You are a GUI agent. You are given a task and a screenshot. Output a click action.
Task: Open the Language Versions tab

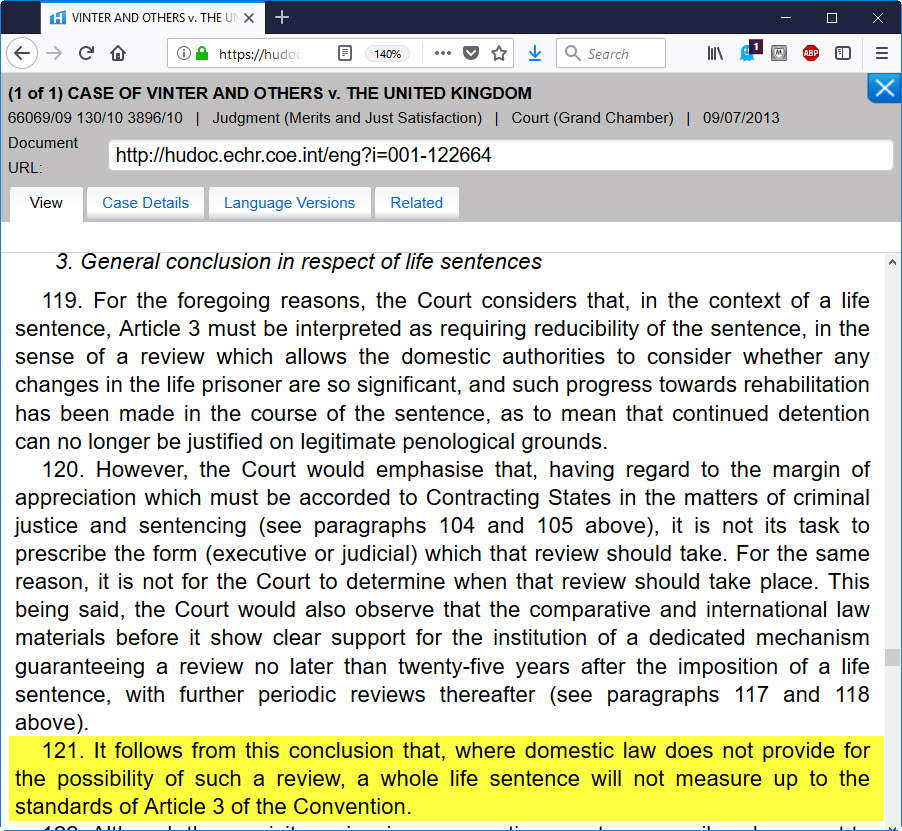tap(289, 203)
